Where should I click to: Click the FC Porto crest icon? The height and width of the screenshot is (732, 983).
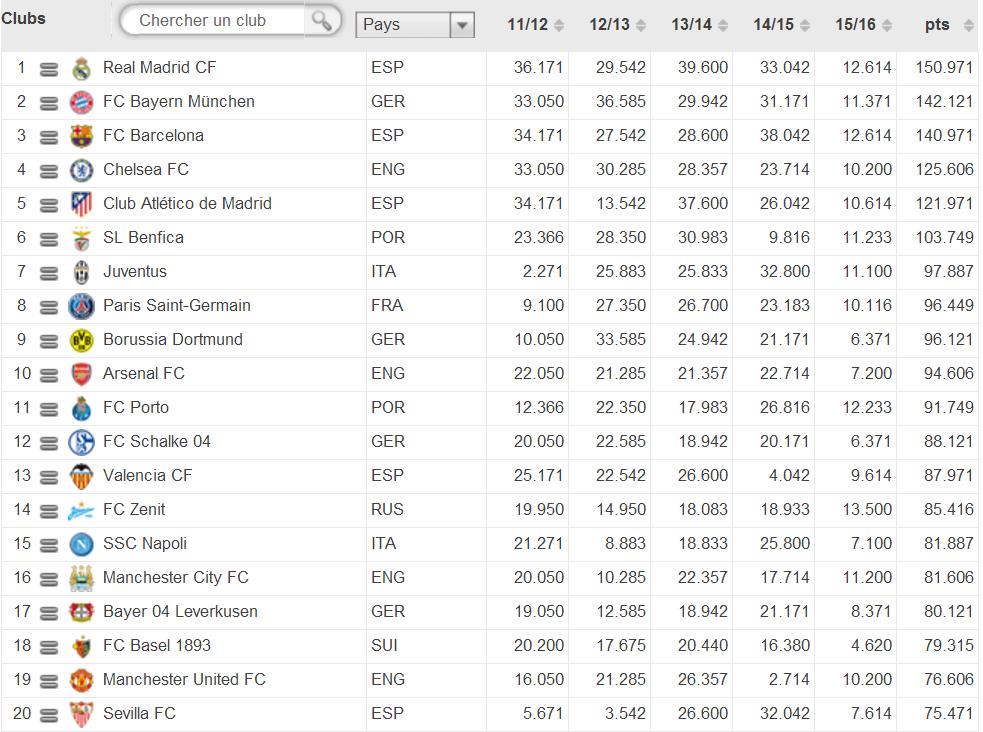(x=81, y=408)
